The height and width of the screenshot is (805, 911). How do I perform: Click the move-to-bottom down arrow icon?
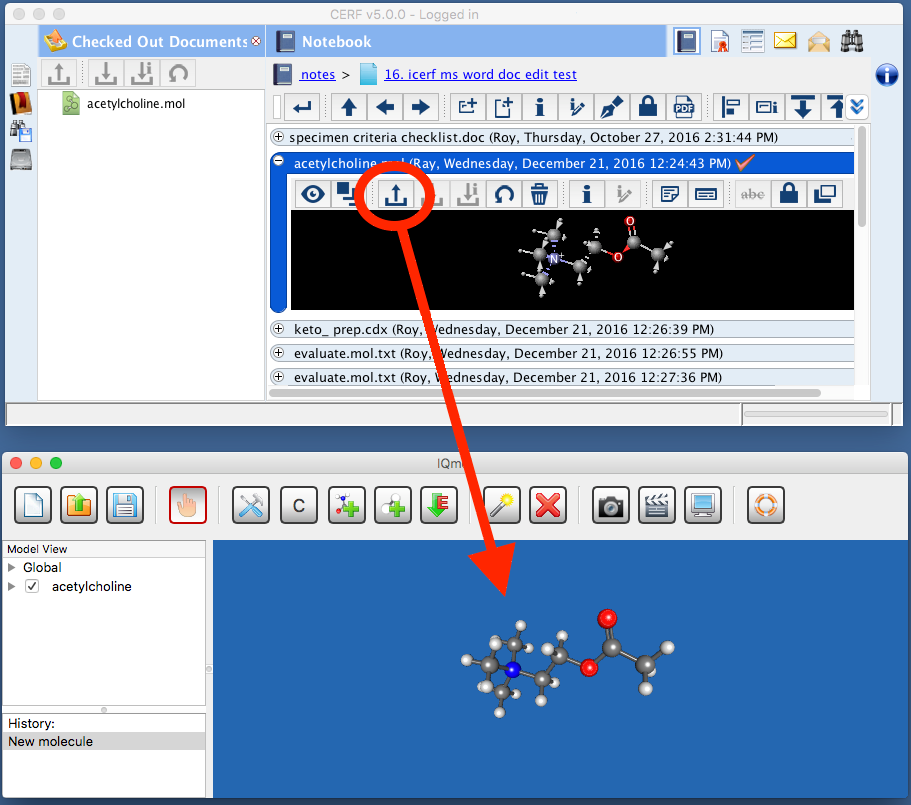(x=802, y=107)
